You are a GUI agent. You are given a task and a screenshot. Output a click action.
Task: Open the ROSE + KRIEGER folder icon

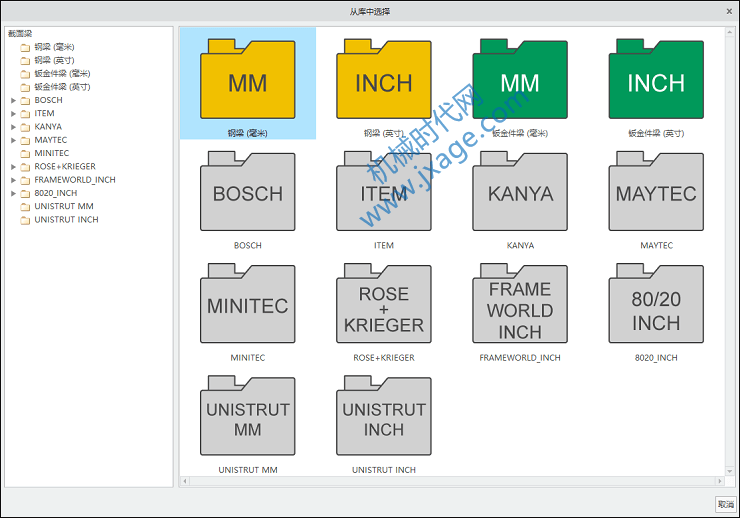[384, 303]
